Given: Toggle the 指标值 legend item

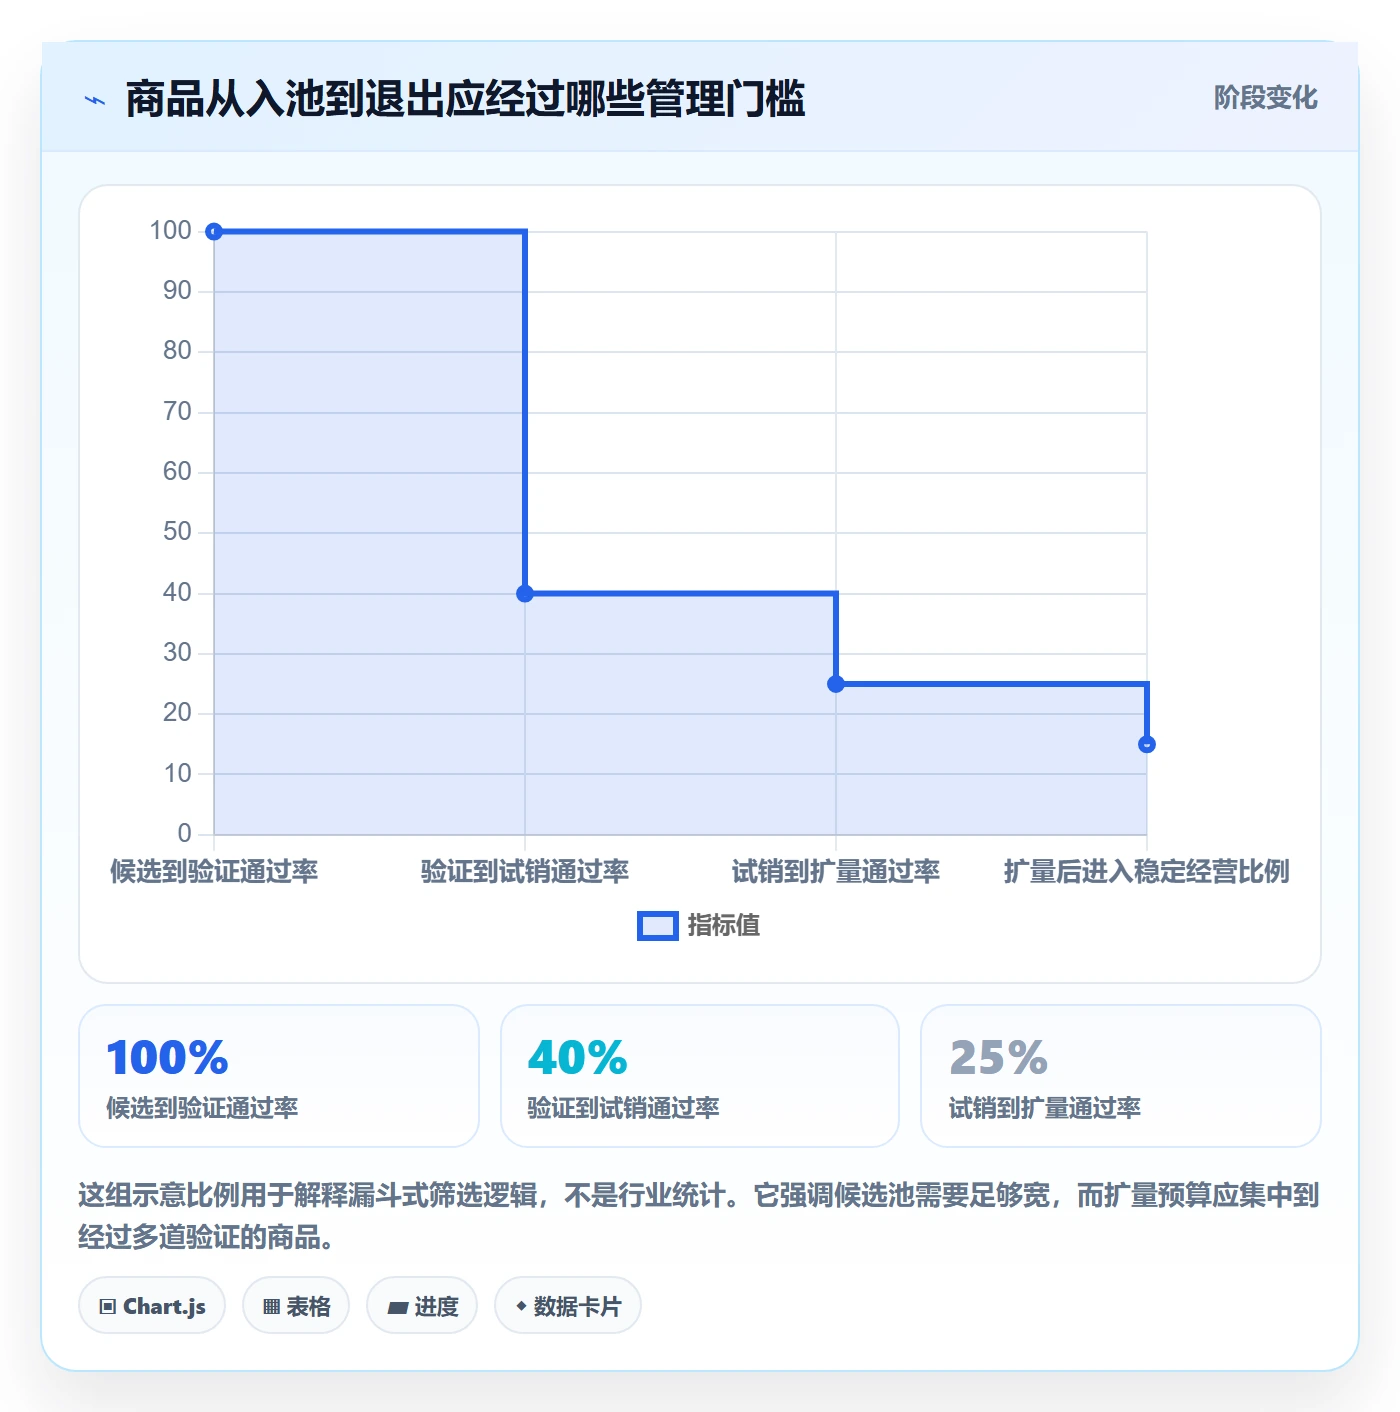Looking at the screenshot, I should [699, 926].
